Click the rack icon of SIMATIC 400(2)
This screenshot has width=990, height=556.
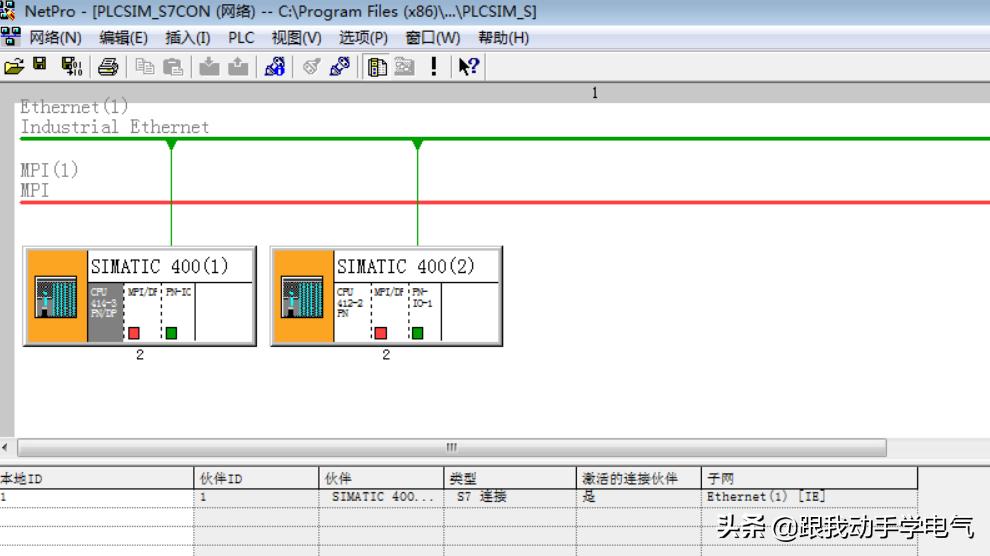[x=302, y=297]
